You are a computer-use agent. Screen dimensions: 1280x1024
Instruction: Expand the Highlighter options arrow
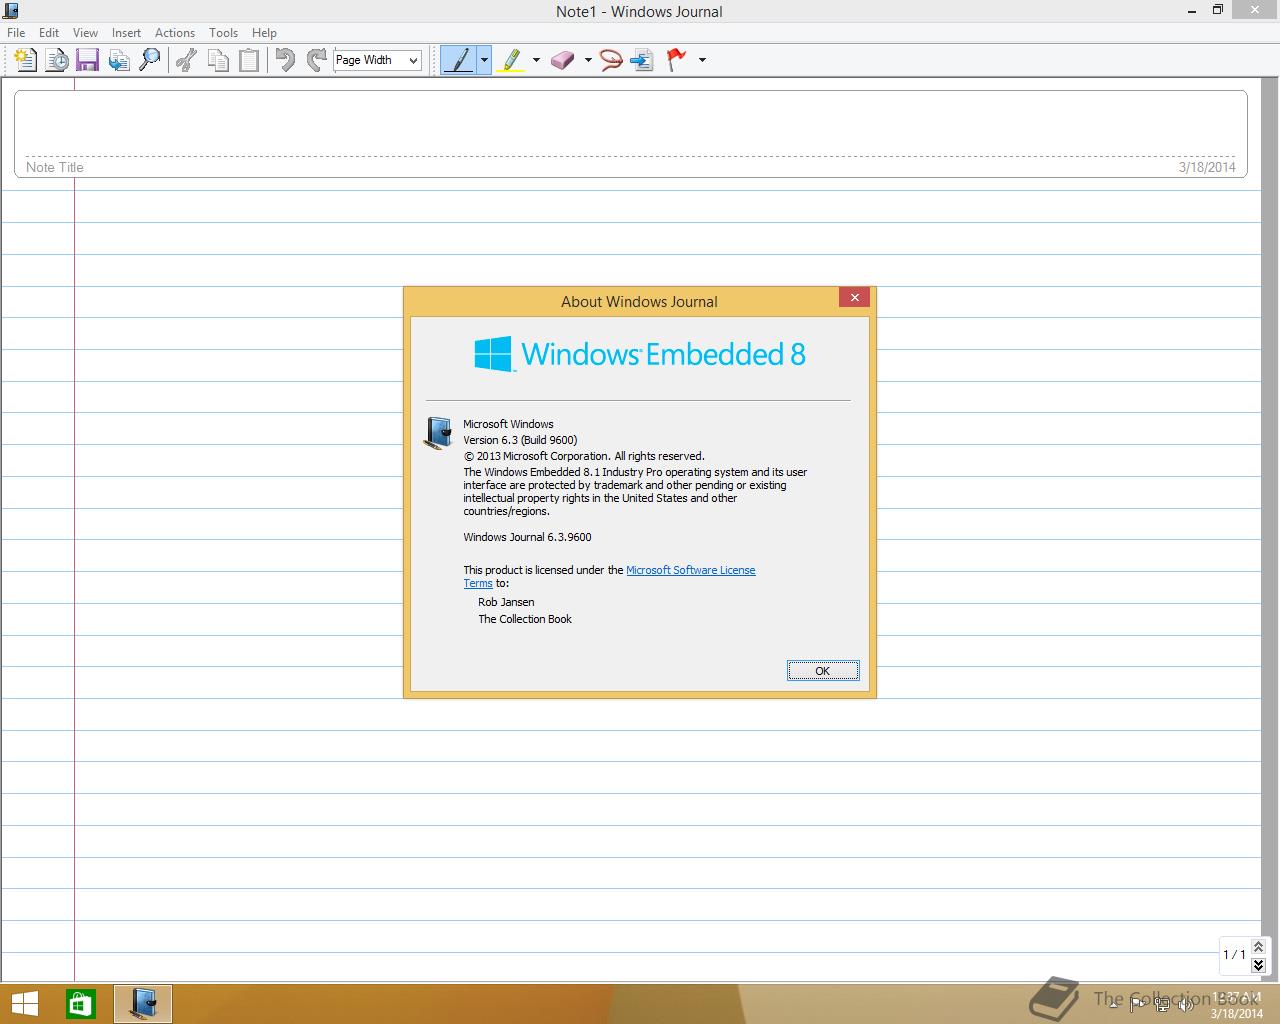point(536,60)
